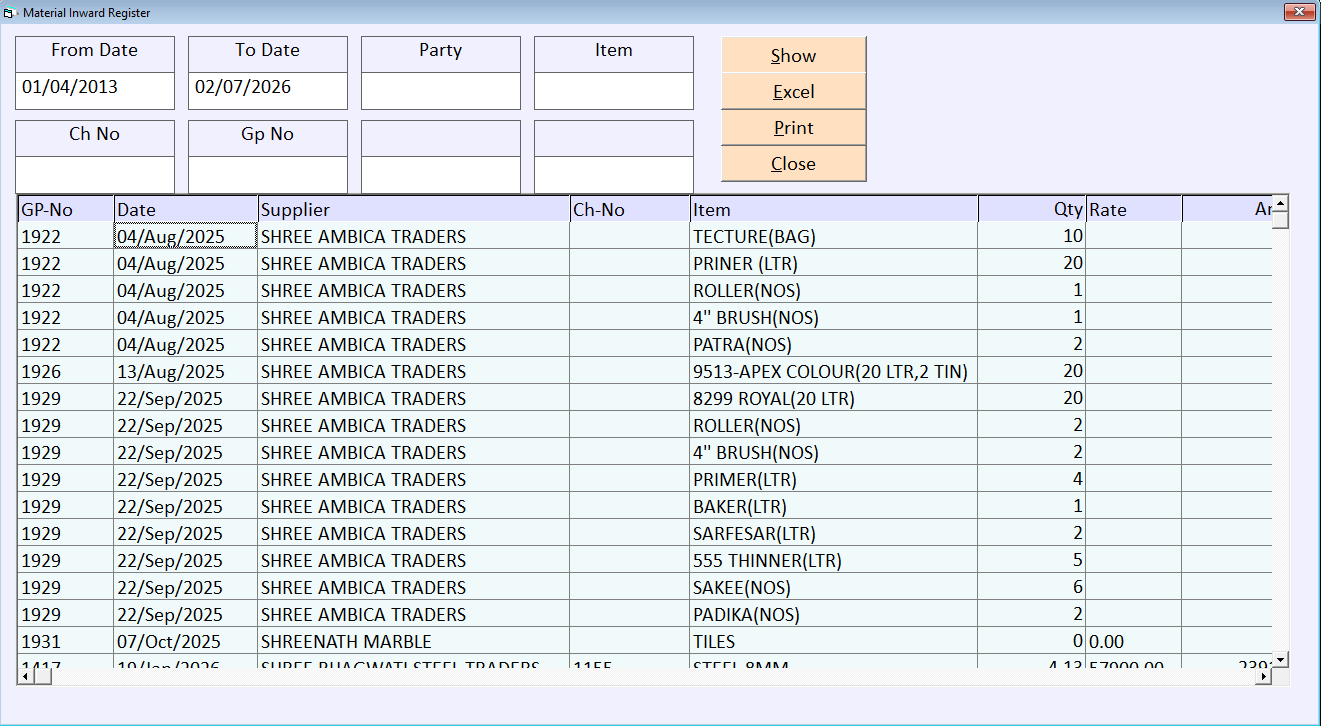The image size is (1325, 726).
Task: Click the 13/Aug/2025 date cell
Action: [x=186, y=371]
